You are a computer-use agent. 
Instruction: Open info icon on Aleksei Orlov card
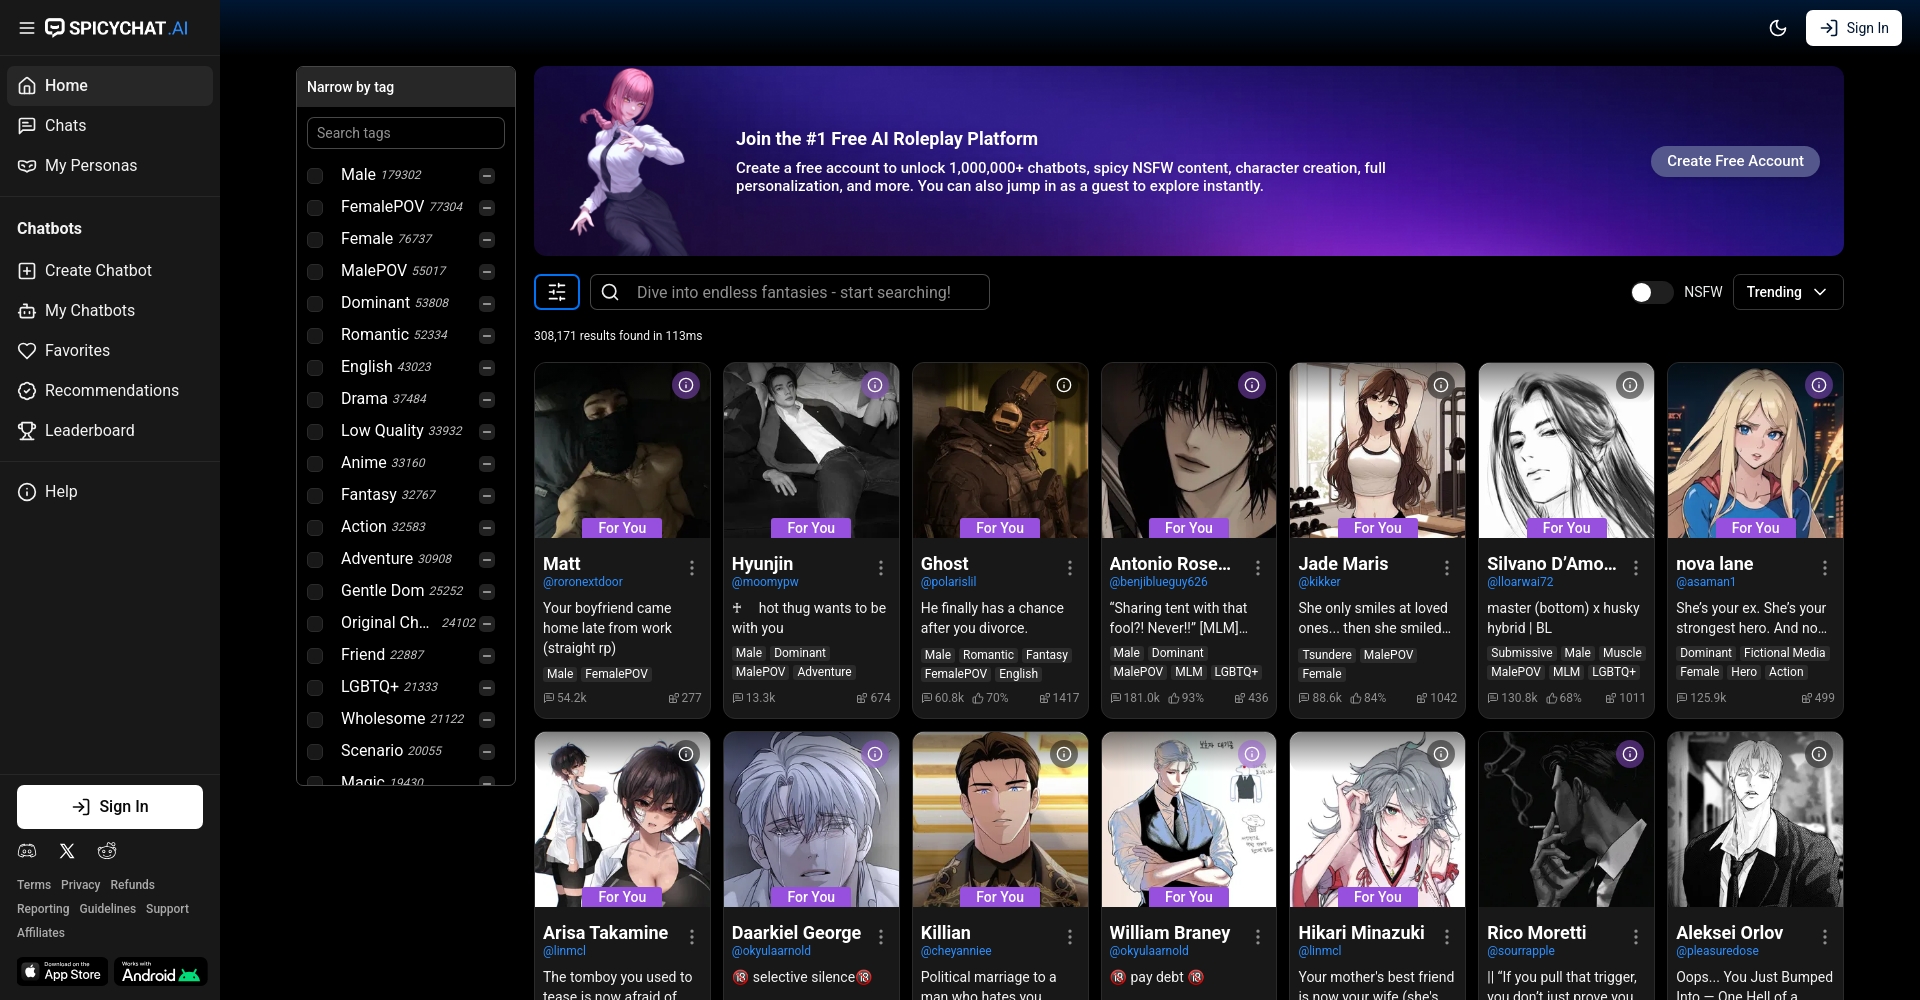(x=1819, y=754)
